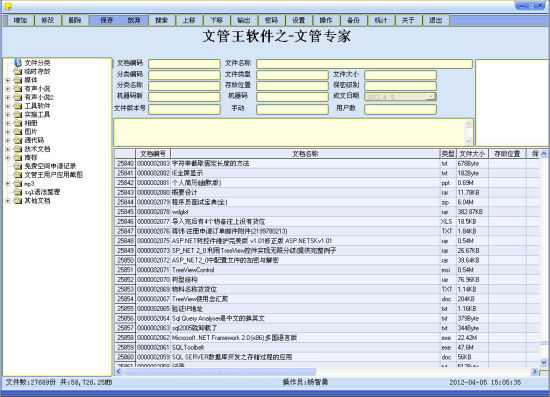Select the 实施工具 folder icon
The image size is (550, 397).
point(18,114)
